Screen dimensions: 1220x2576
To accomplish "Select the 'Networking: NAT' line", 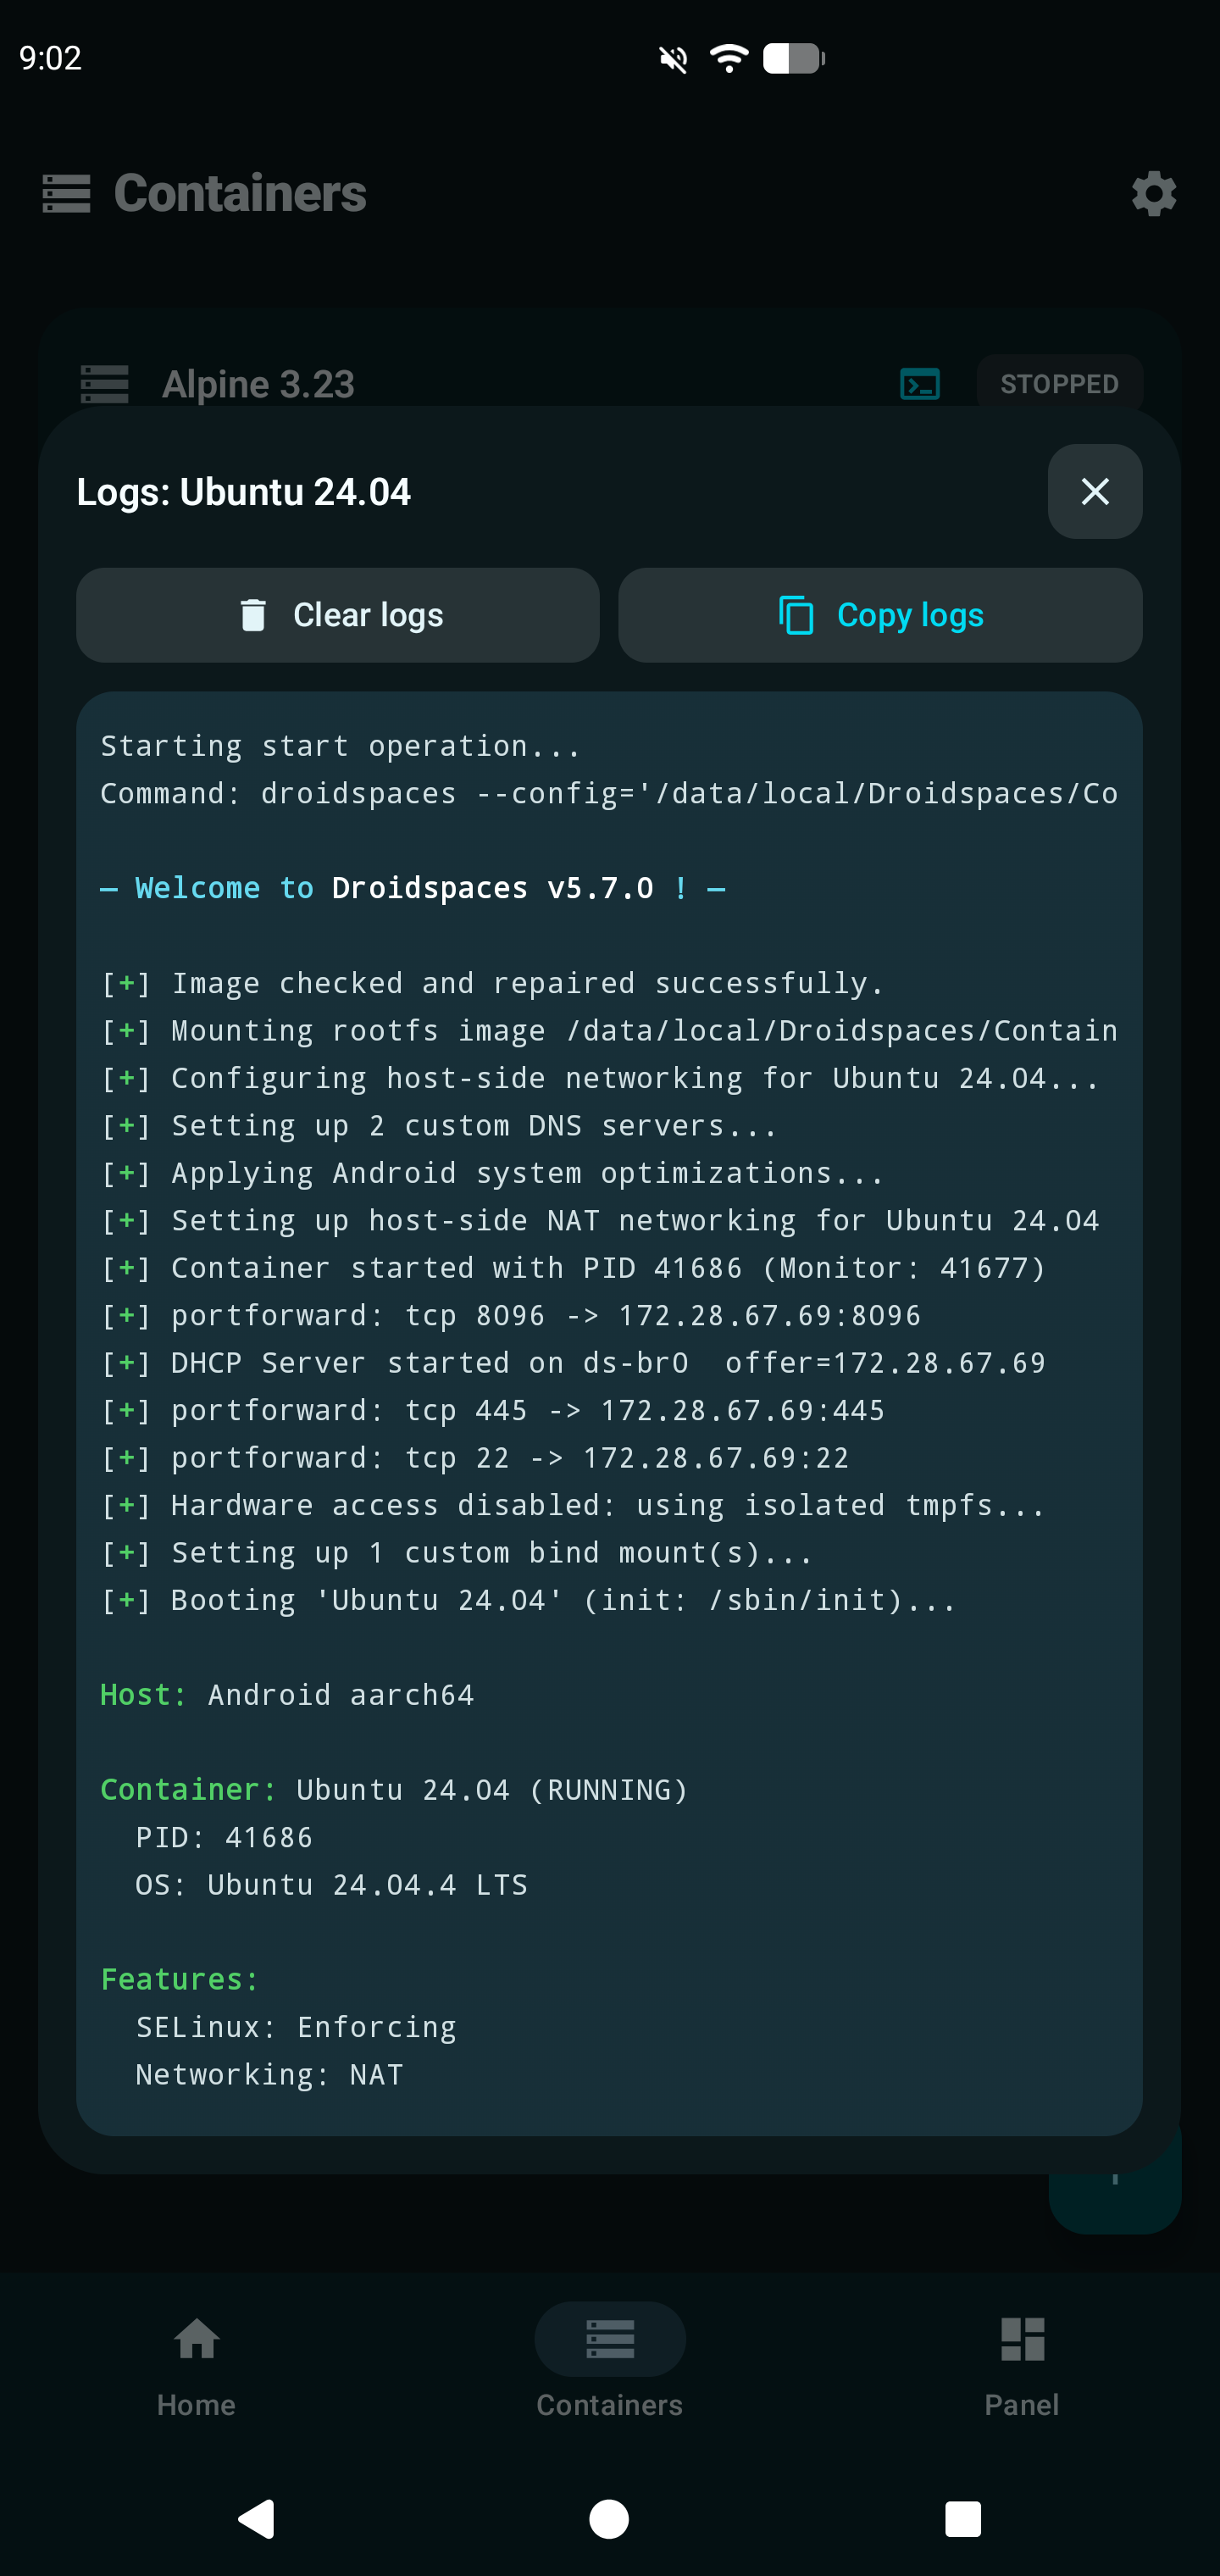I will click(x=269, y=2075).
